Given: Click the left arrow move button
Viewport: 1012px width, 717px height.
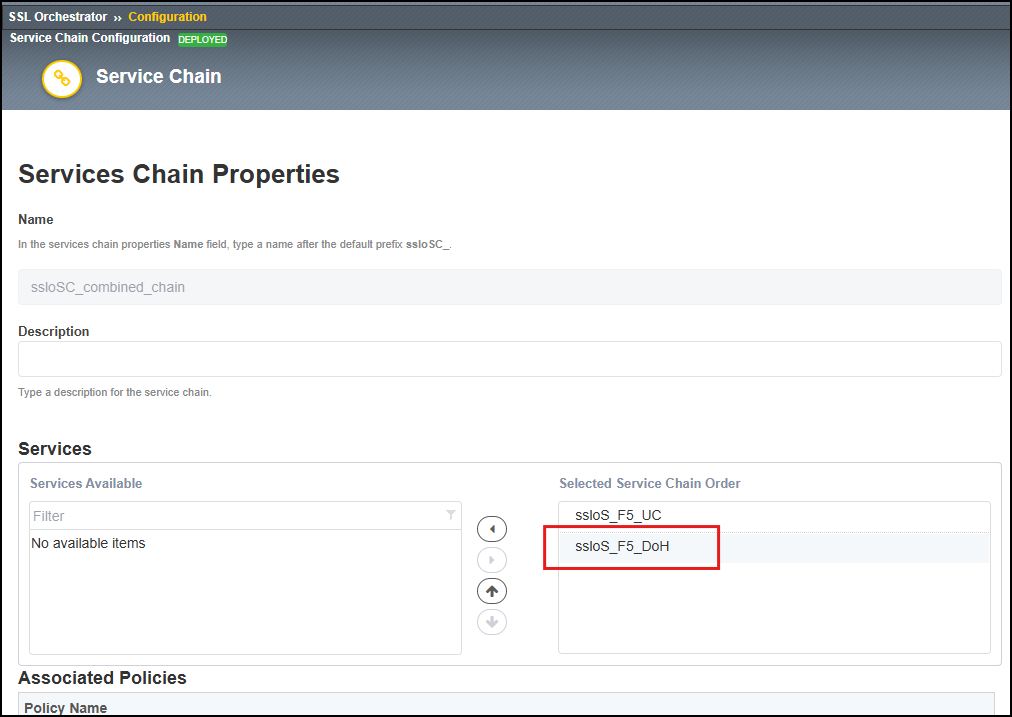Looking at the screenshot, I should pos(492,529).
